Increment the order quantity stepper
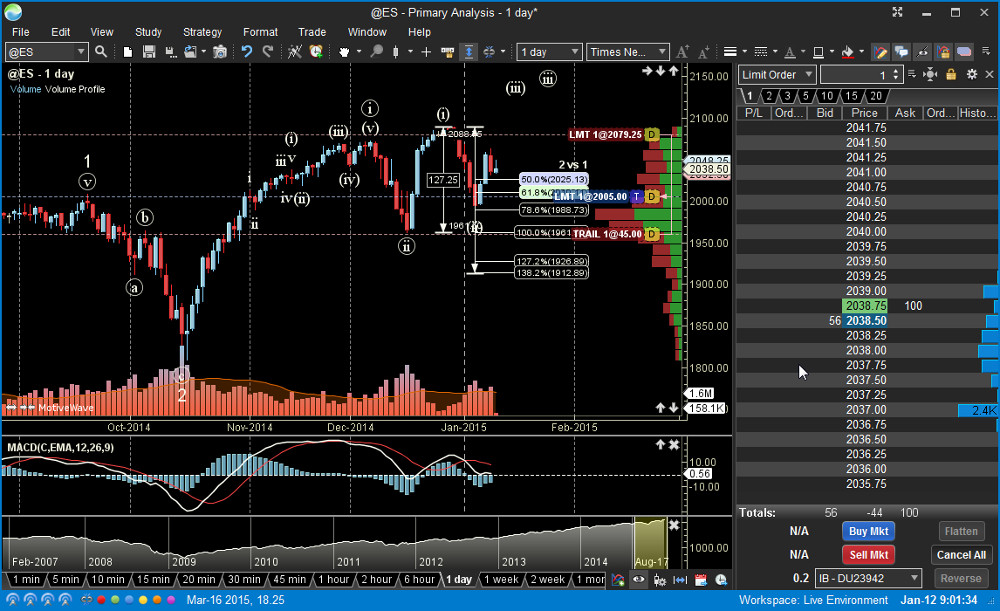1000x611 pixels. 896,71
